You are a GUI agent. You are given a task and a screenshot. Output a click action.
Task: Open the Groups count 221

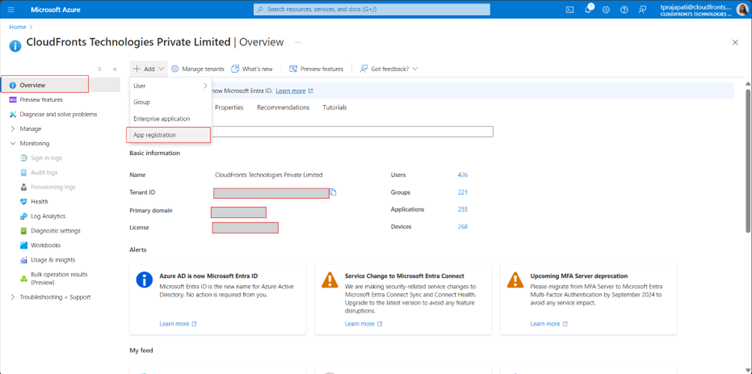tap(462, 192)
